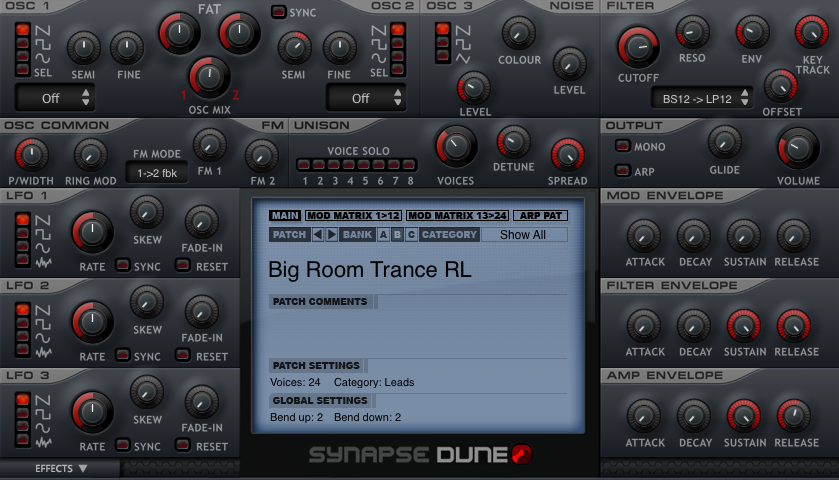The width and height of the screenshot is (839, 480).
Task: Click the DETUNE knob
Action: point(514,142)
